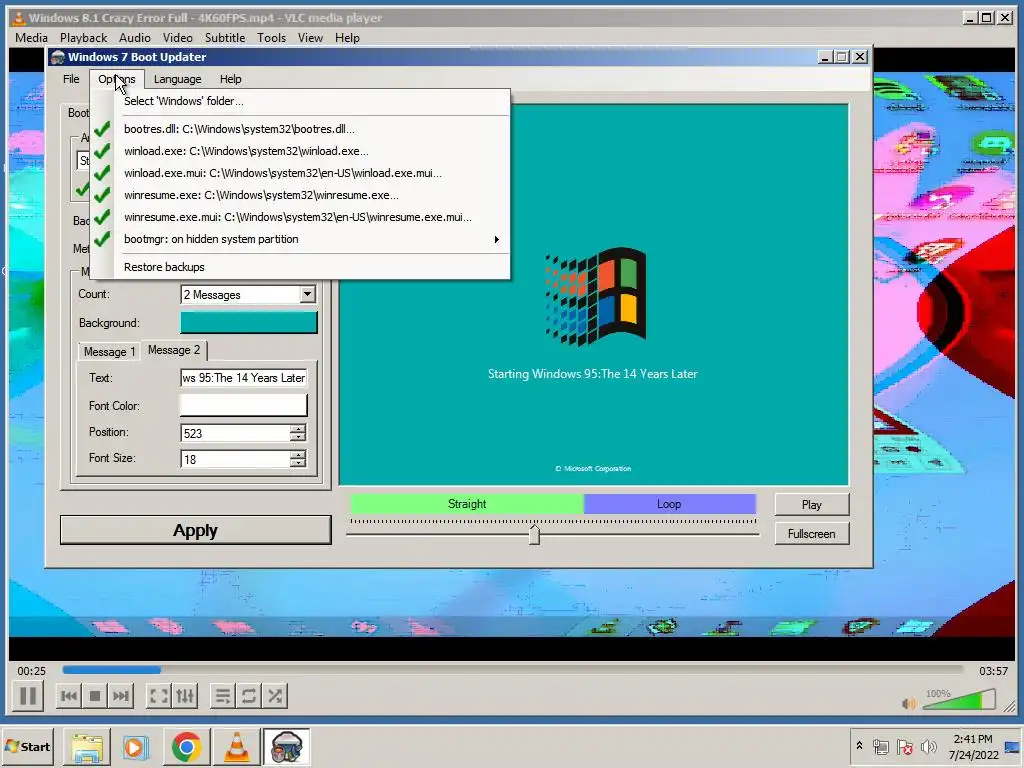Open Windows Media Player taskbar icon

136,746
